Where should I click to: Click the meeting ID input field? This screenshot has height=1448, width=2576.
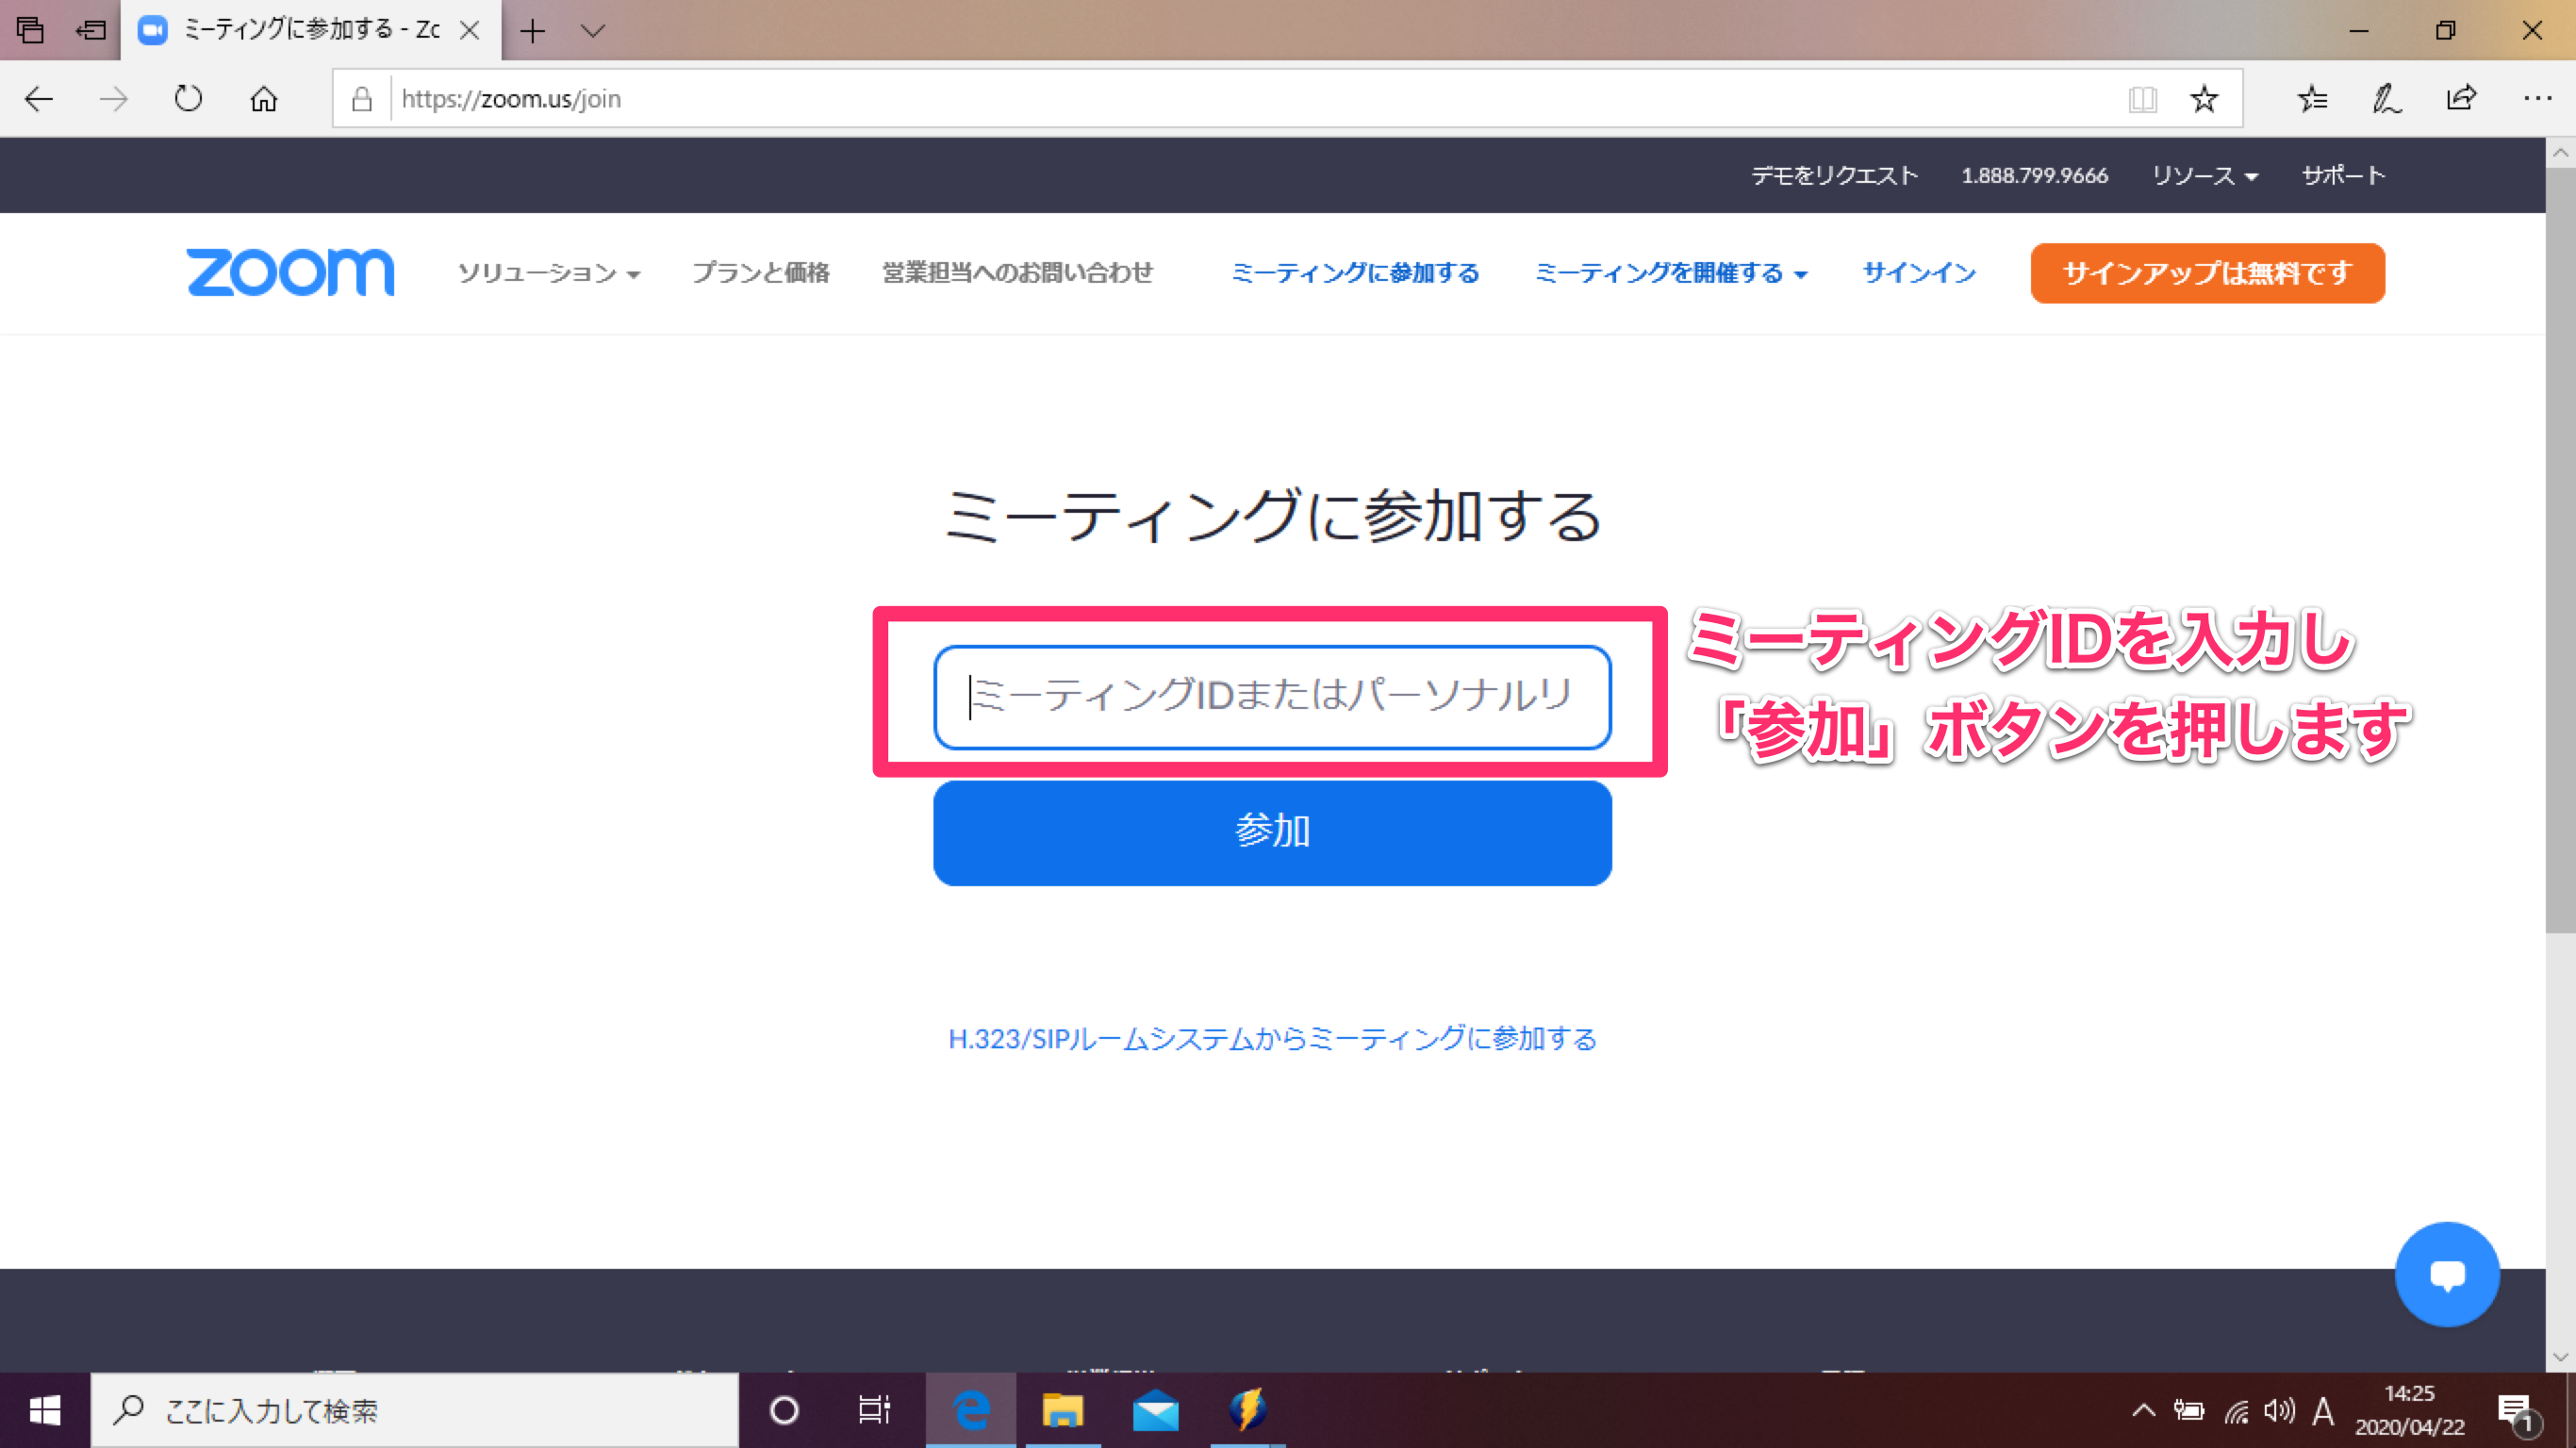[1272, 697]
